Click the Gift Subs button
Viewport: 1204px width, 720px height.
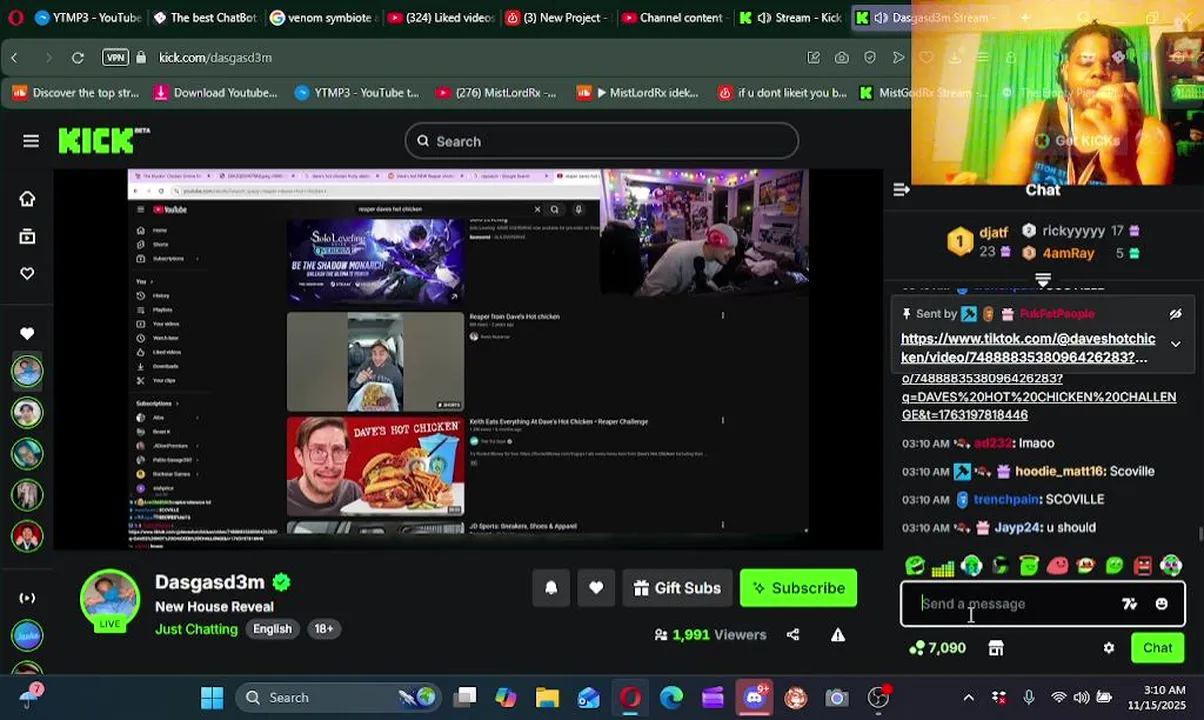tap(677, 588)
